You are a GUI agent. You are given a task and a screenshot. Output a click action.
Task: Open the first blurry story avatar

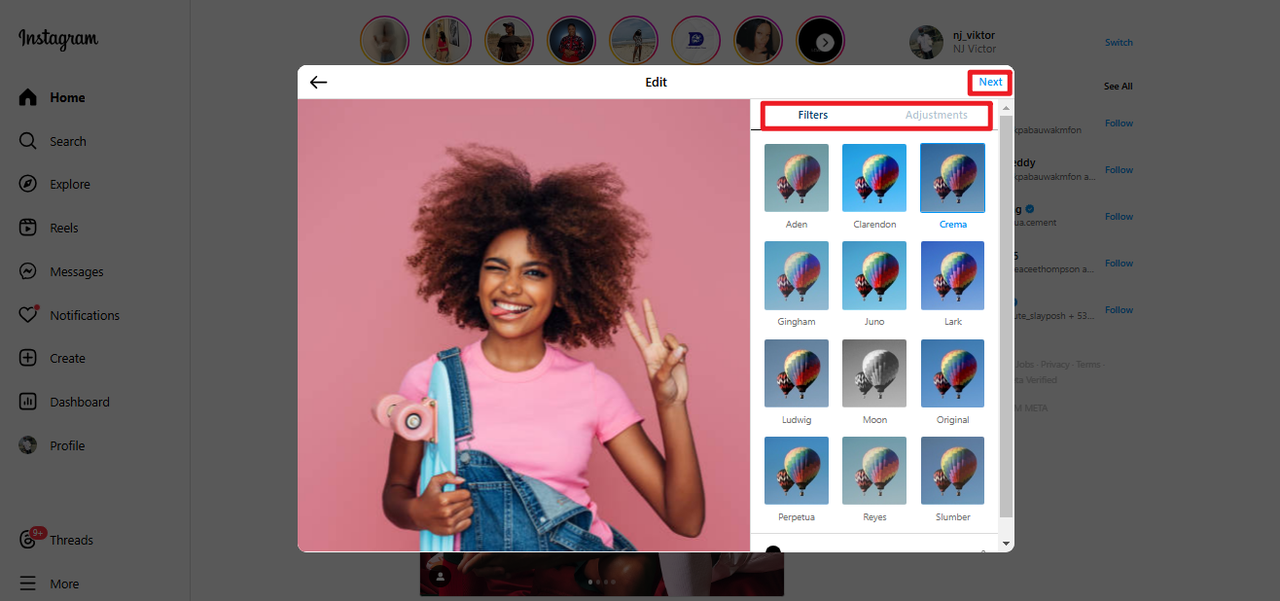pyautogui.click(x=384, y=40)
